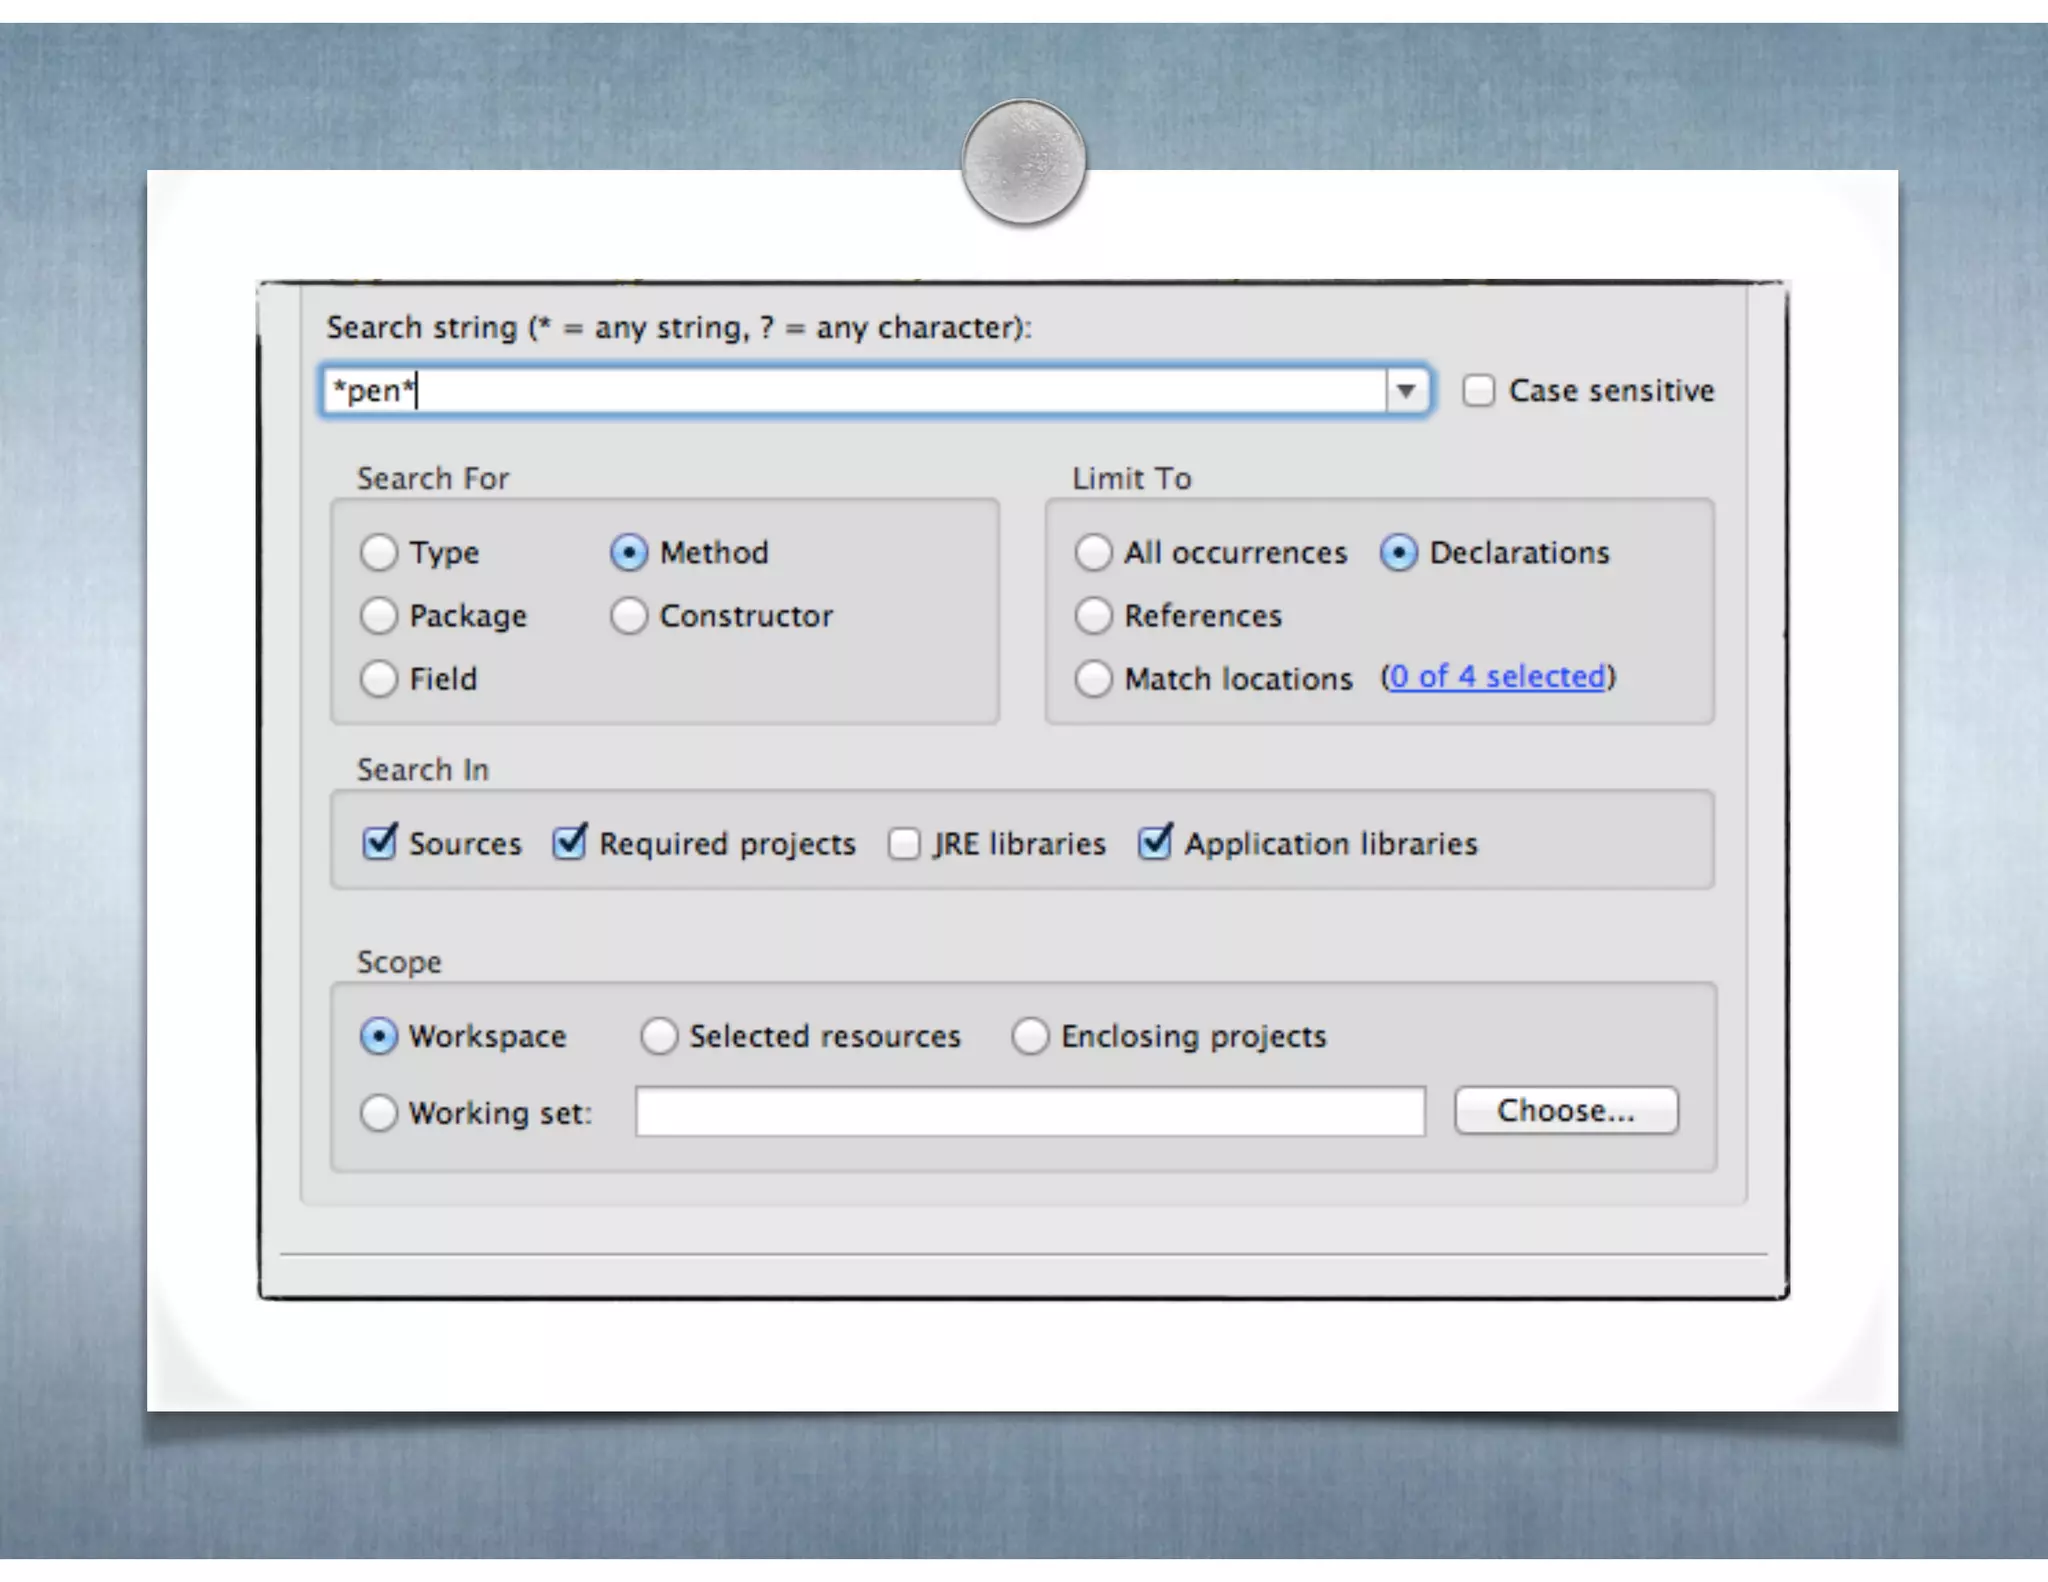The image size is (2048, 1582).
Task: Disable Application libraries checkbox
Action: coord(1155,843)
